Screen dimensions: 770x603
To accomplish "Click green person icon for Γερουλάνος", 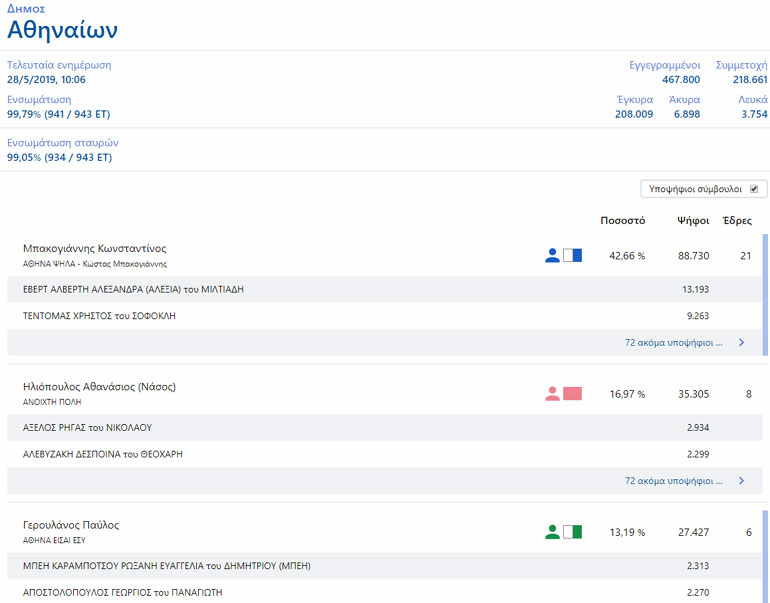I will [552, 532].
